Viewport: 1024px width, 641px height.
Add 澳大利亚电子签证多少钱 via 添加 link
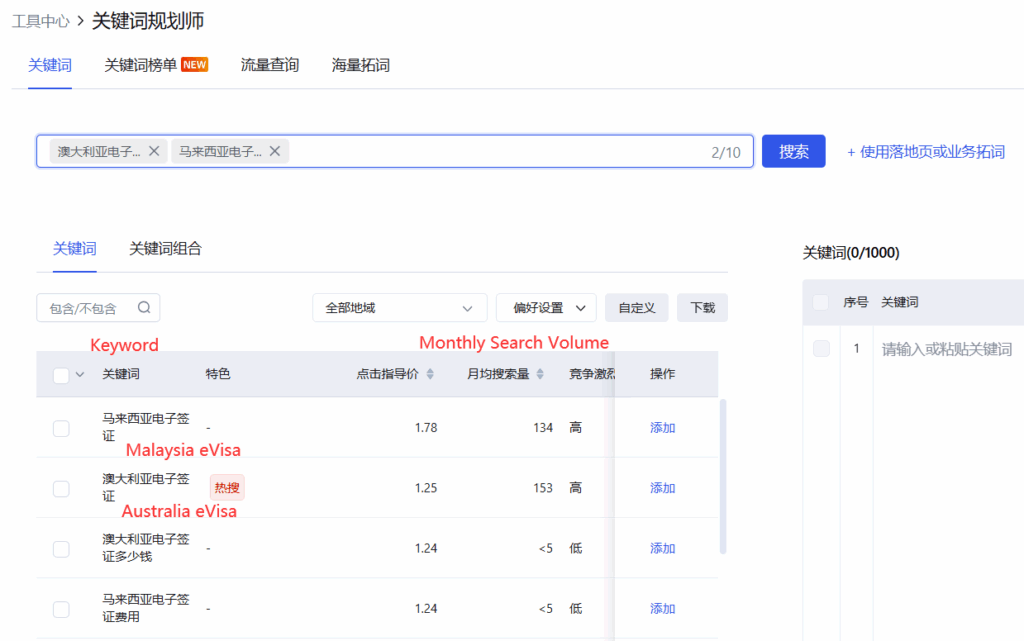coord(662,548)
